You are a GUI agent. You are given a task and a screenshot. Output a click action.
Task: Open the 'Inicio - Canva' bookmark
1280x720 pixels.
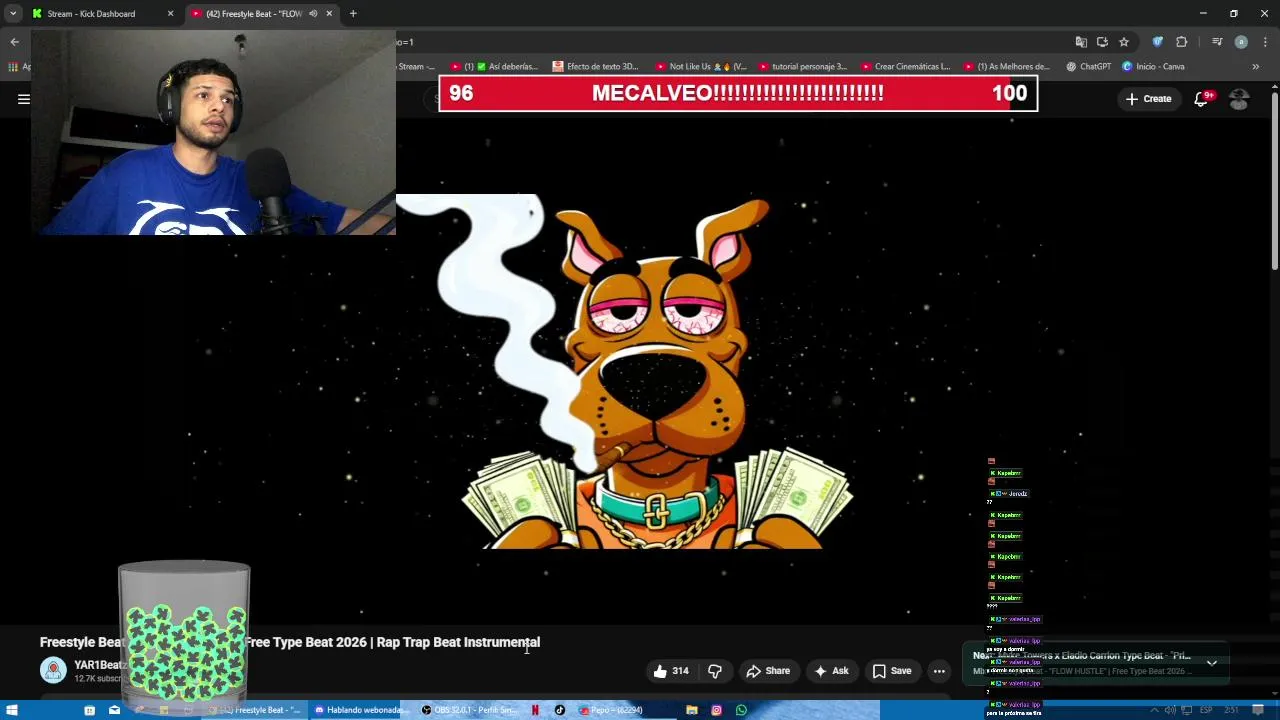[1153, 67]
